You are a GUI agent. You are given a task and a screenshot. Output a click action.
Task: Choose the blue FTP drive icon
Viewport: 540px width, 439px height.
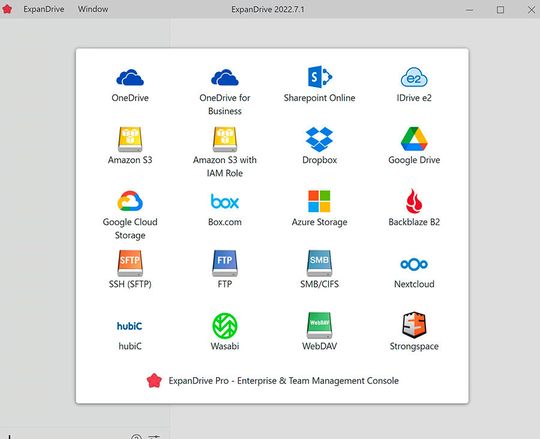coord(225,263)
